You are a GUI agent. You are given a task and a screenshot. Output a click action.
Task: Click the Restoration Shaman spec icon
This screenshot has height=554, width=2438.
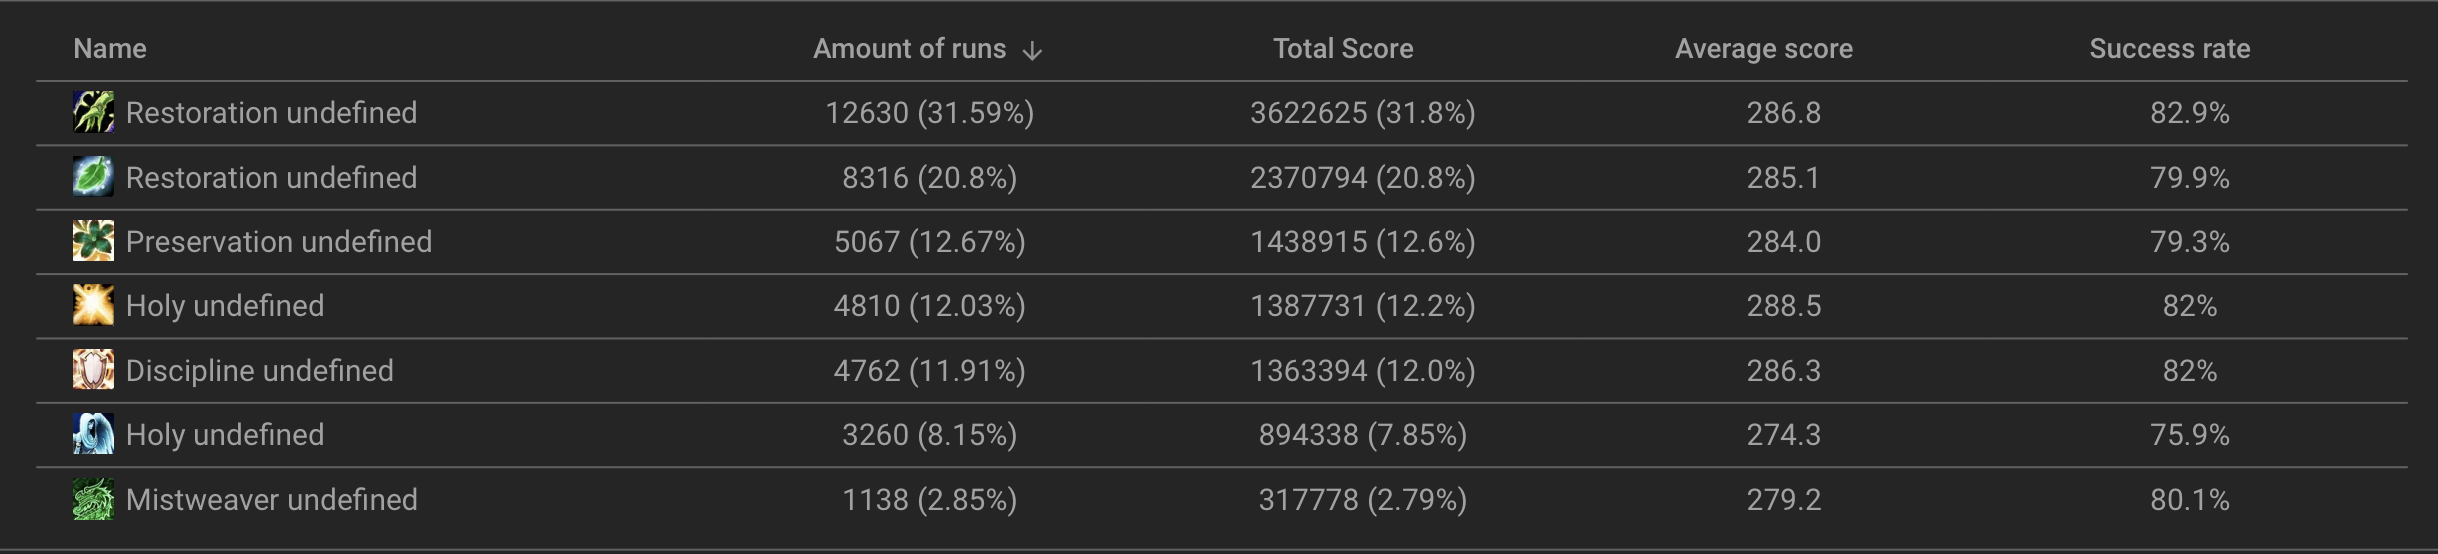pos(93,113)
